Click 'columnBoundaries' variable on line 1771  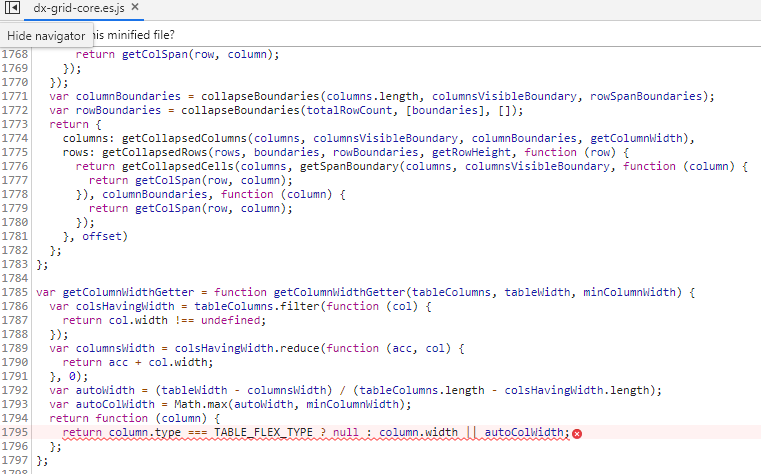click(128, 96)
